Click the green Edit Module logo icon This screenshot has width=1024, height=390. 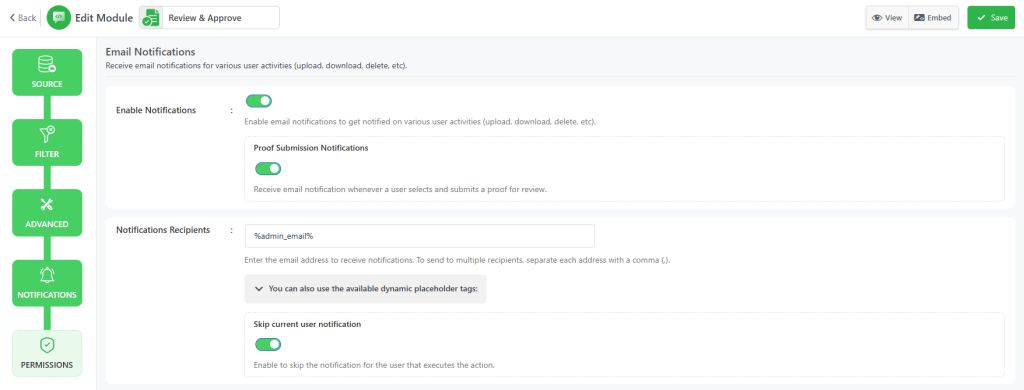coord(59,18)
